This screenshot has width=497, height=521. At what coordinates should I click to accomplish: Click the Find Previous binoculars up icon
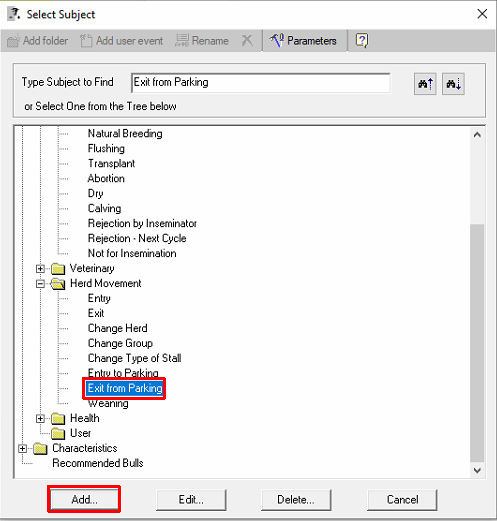click(x=425, y=84)
